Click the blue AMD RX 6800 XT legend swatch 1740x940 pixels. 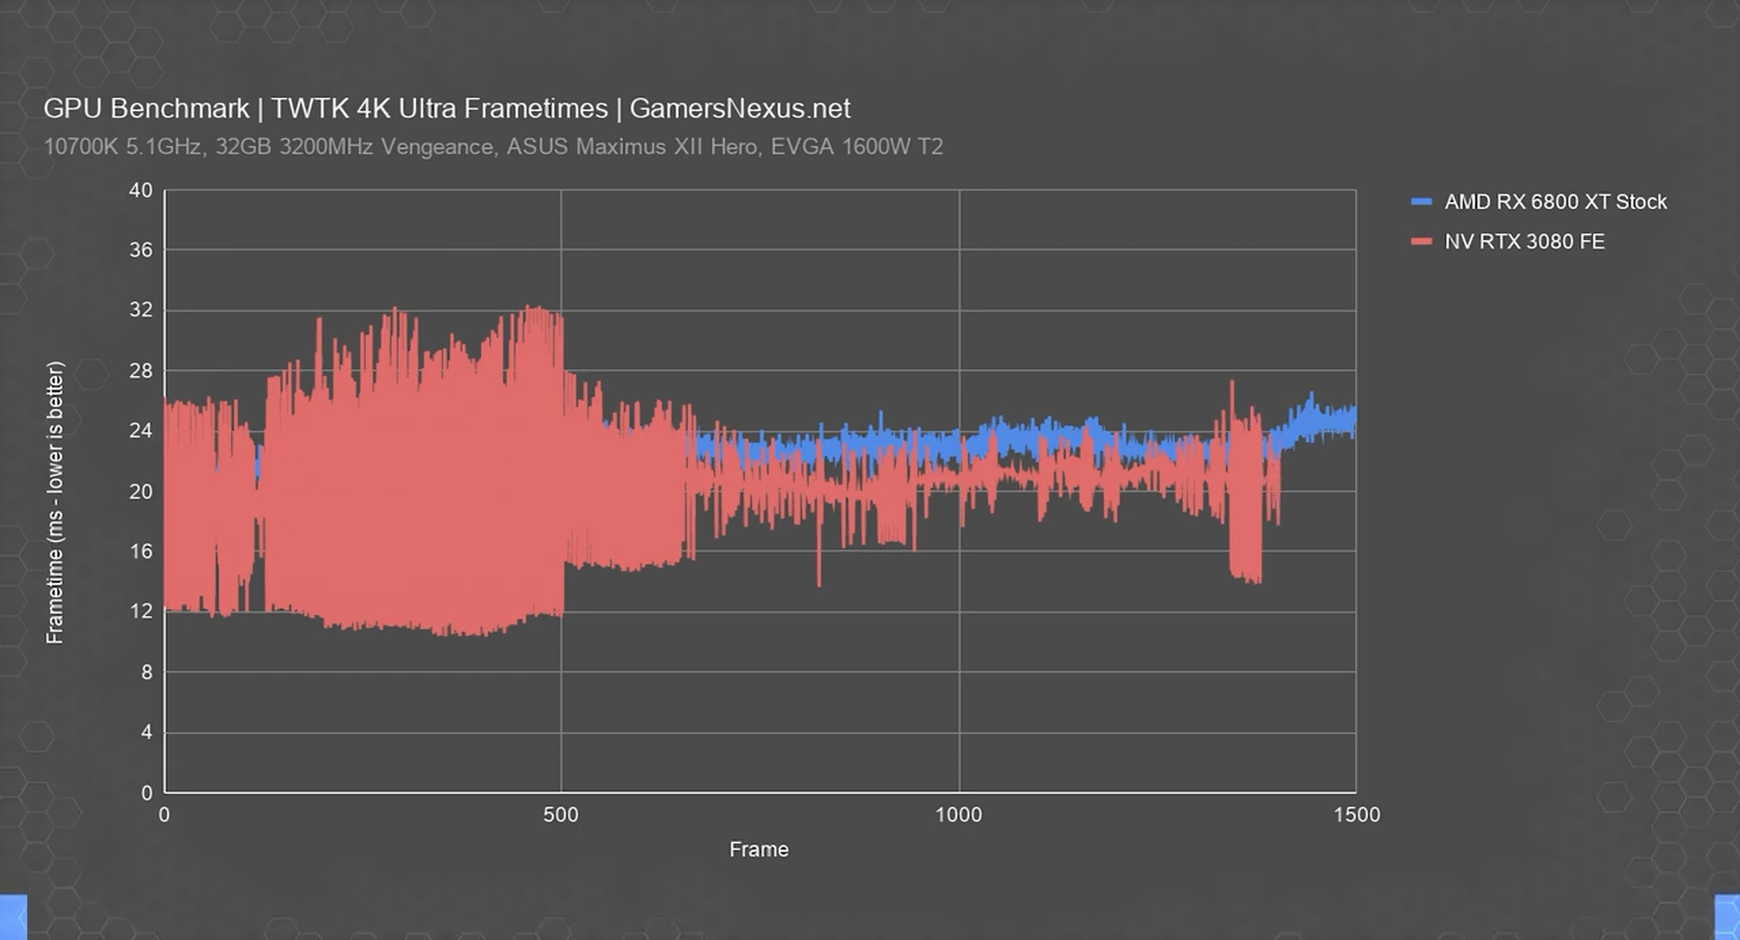[1421, 202]
